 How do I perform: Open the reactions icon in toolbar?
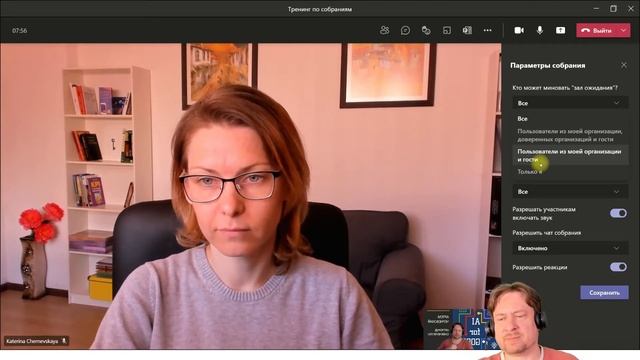point(426,30)
